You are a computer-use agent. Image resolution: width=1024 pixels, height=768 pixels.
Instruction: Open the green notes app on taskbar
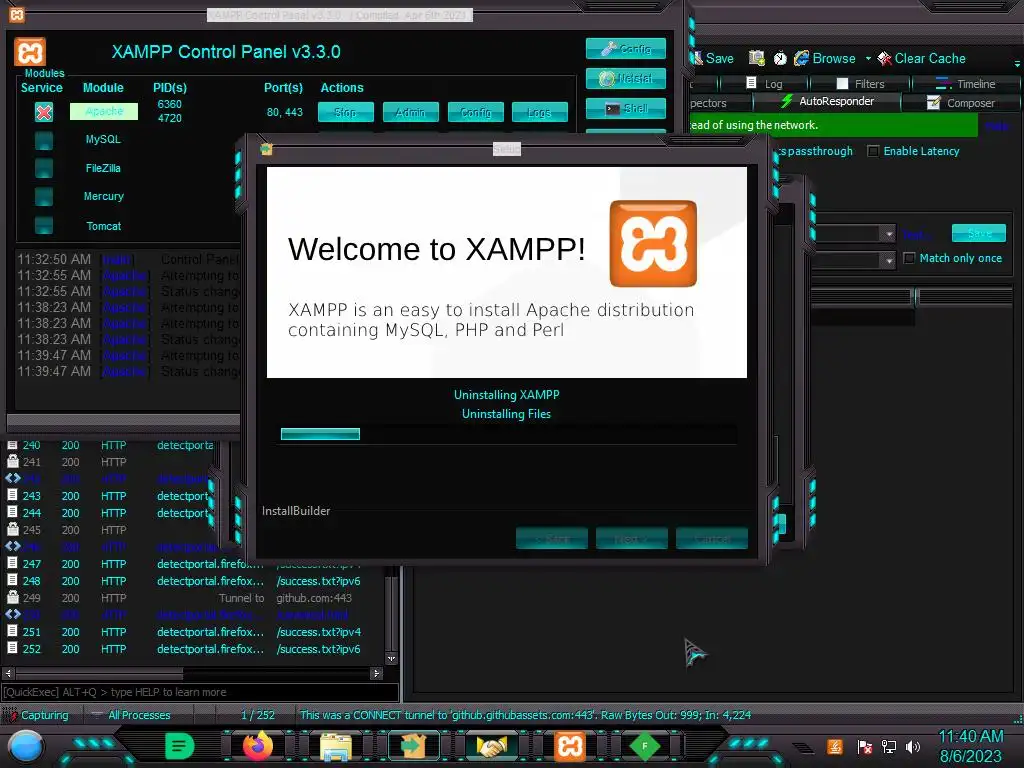coord(180,746)
